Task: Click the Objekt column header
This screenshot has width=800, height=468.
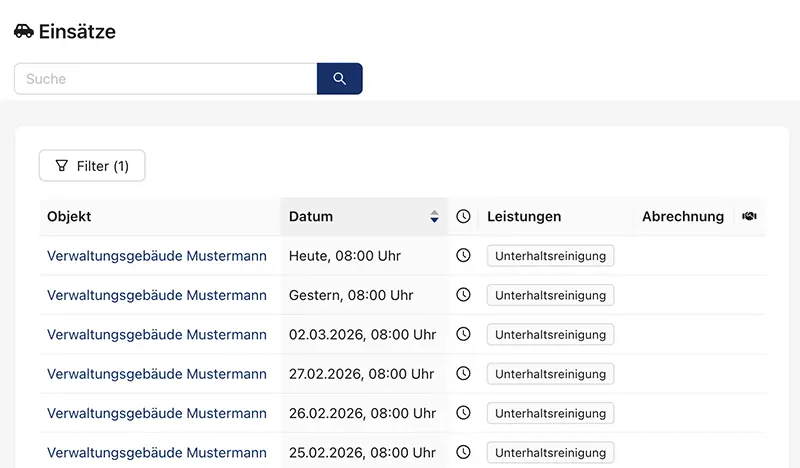Action: coord(69,216)
